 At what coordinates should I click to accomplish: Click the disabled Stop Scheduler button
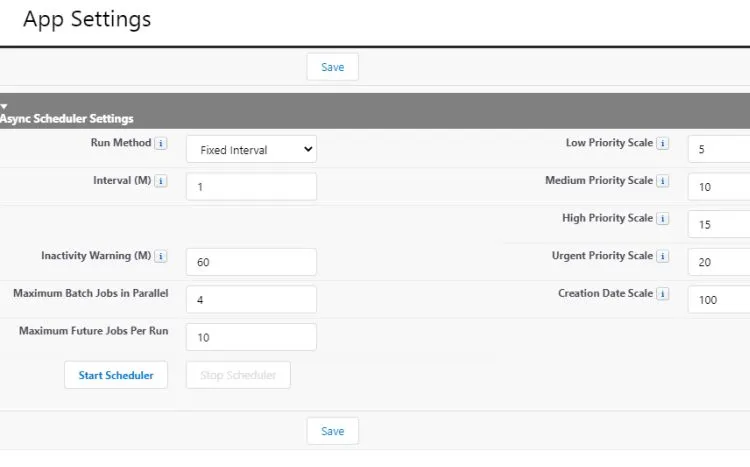[238, 375]
